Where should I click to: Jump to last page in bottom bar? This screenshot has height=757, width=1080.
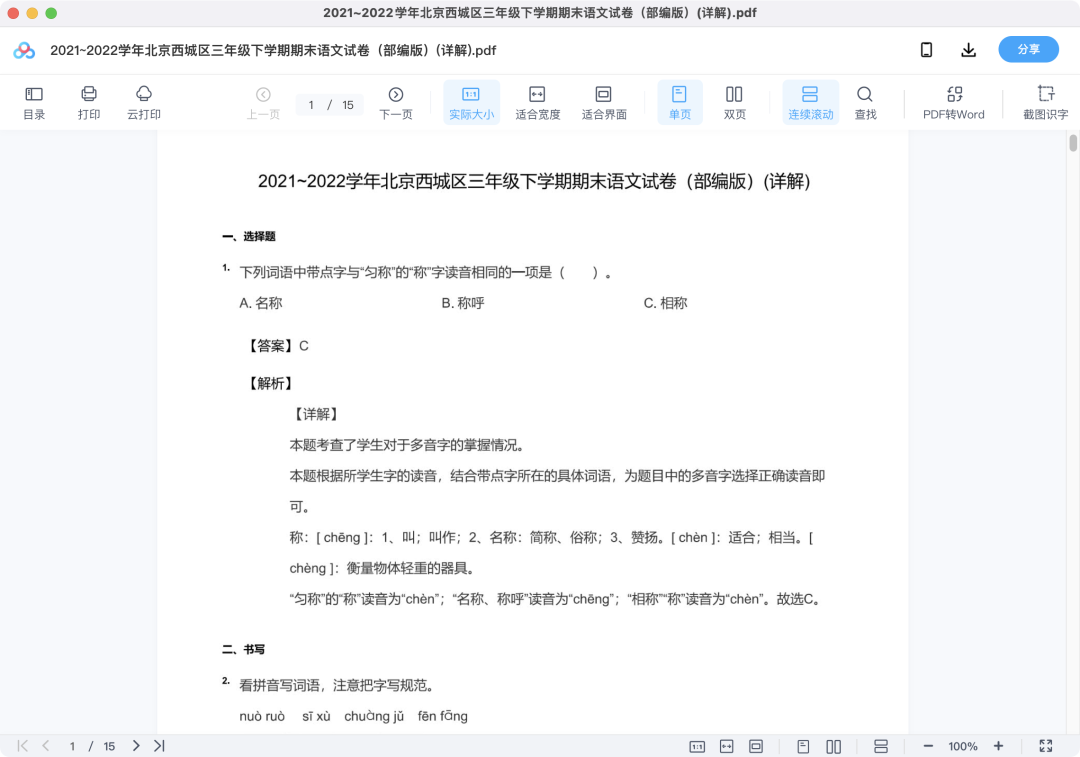coord(159,745)
